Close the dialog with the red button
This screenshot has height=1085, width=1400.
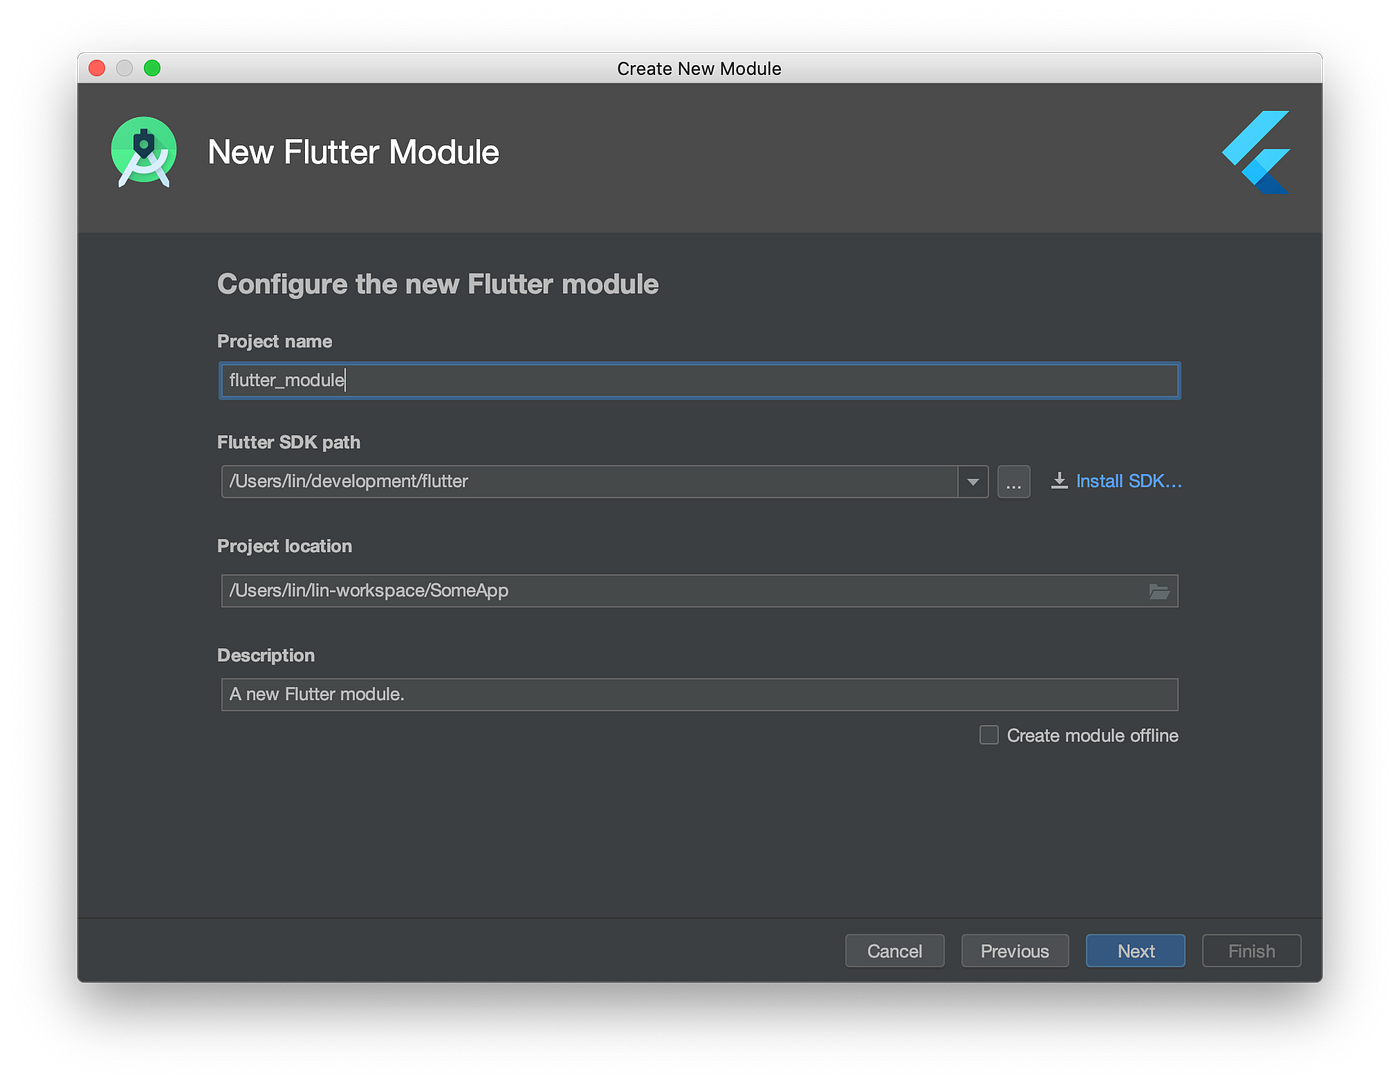tap(96, 67)
